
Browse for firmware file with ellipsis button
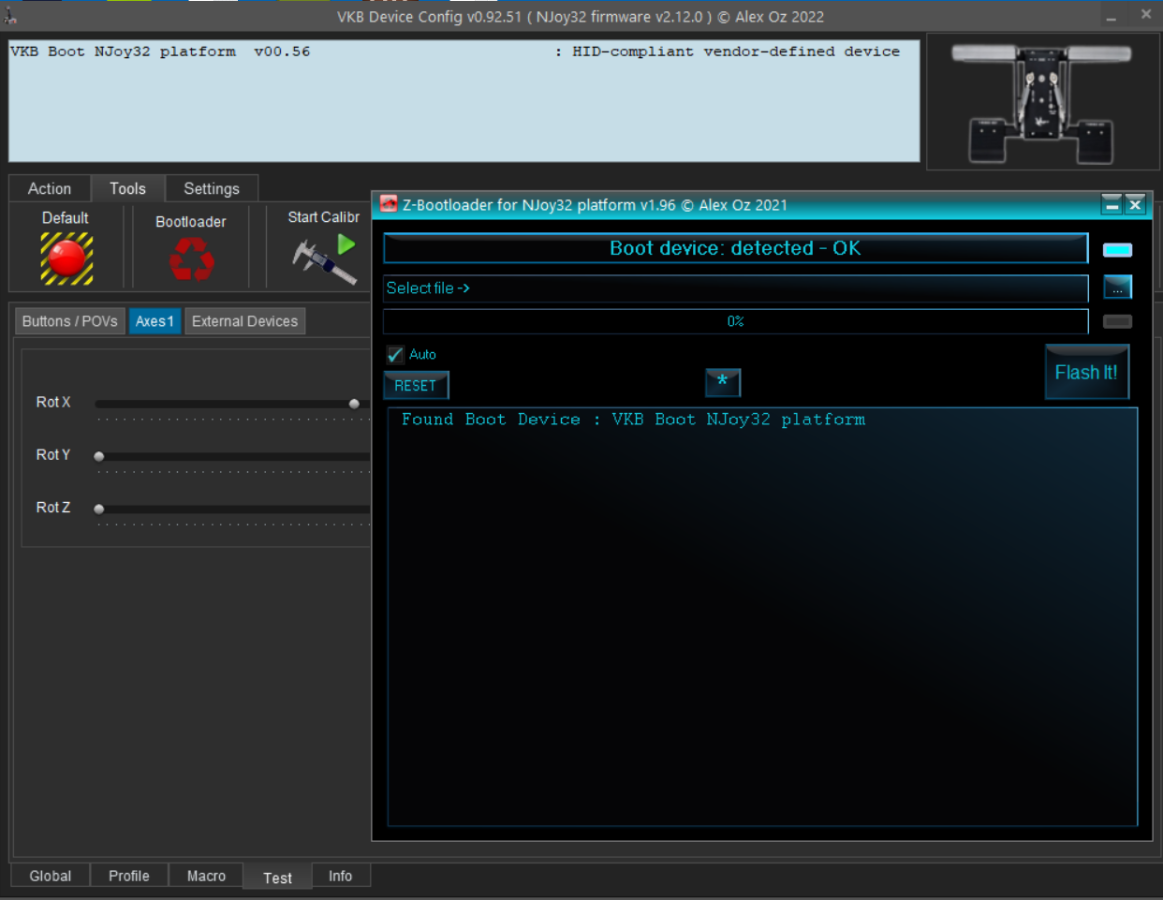coord(1117,287)
